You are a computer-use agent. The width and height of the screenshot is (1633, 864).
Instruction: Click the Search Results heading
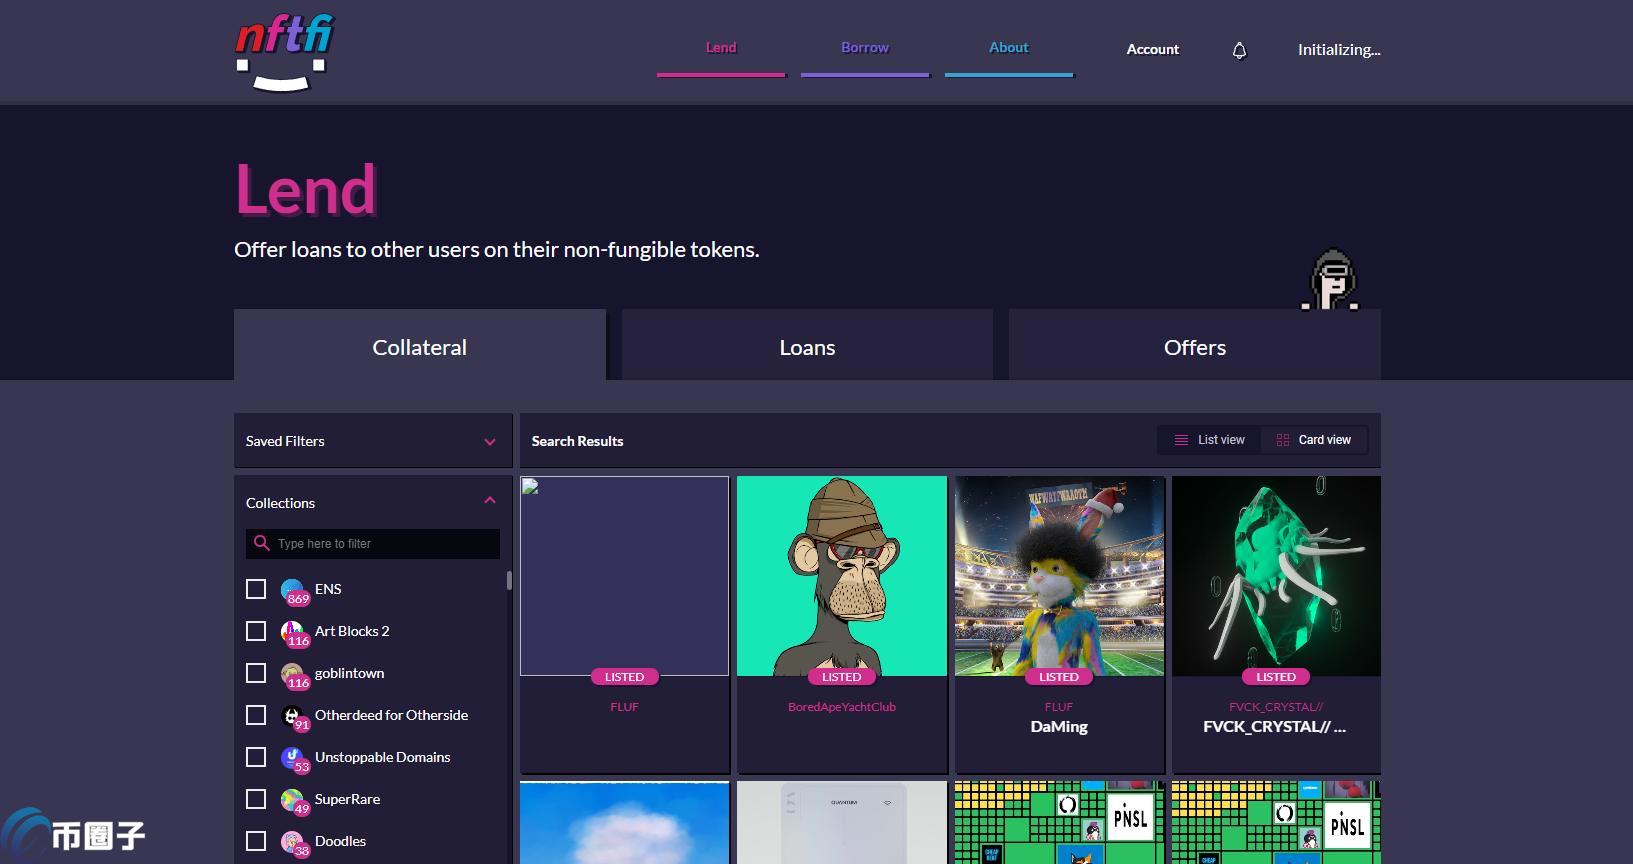(577, 441)
